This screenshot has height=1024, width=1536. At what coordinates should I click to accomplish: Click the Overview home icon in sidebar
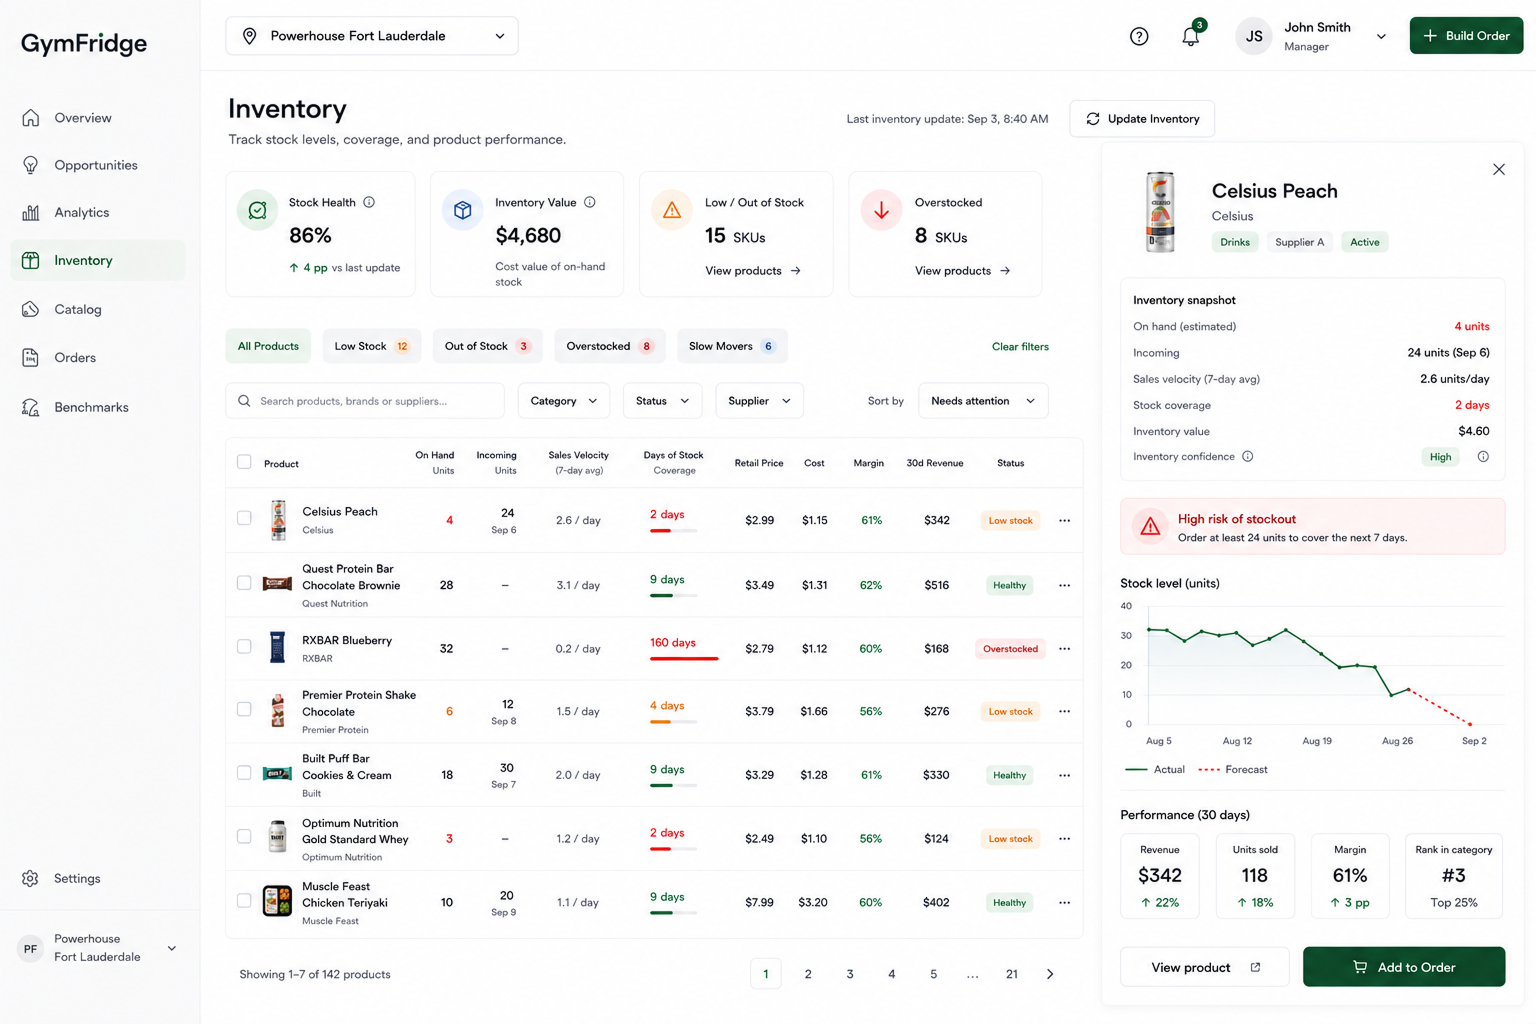coord(31,118)
